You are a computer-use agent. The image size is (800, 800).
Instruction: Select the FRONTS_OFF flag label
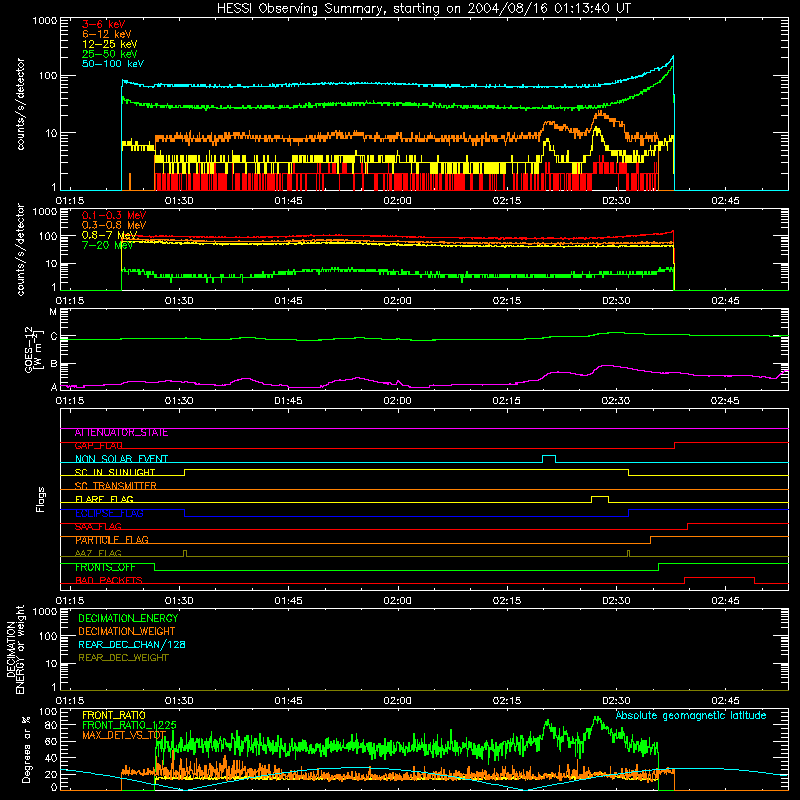105,567
